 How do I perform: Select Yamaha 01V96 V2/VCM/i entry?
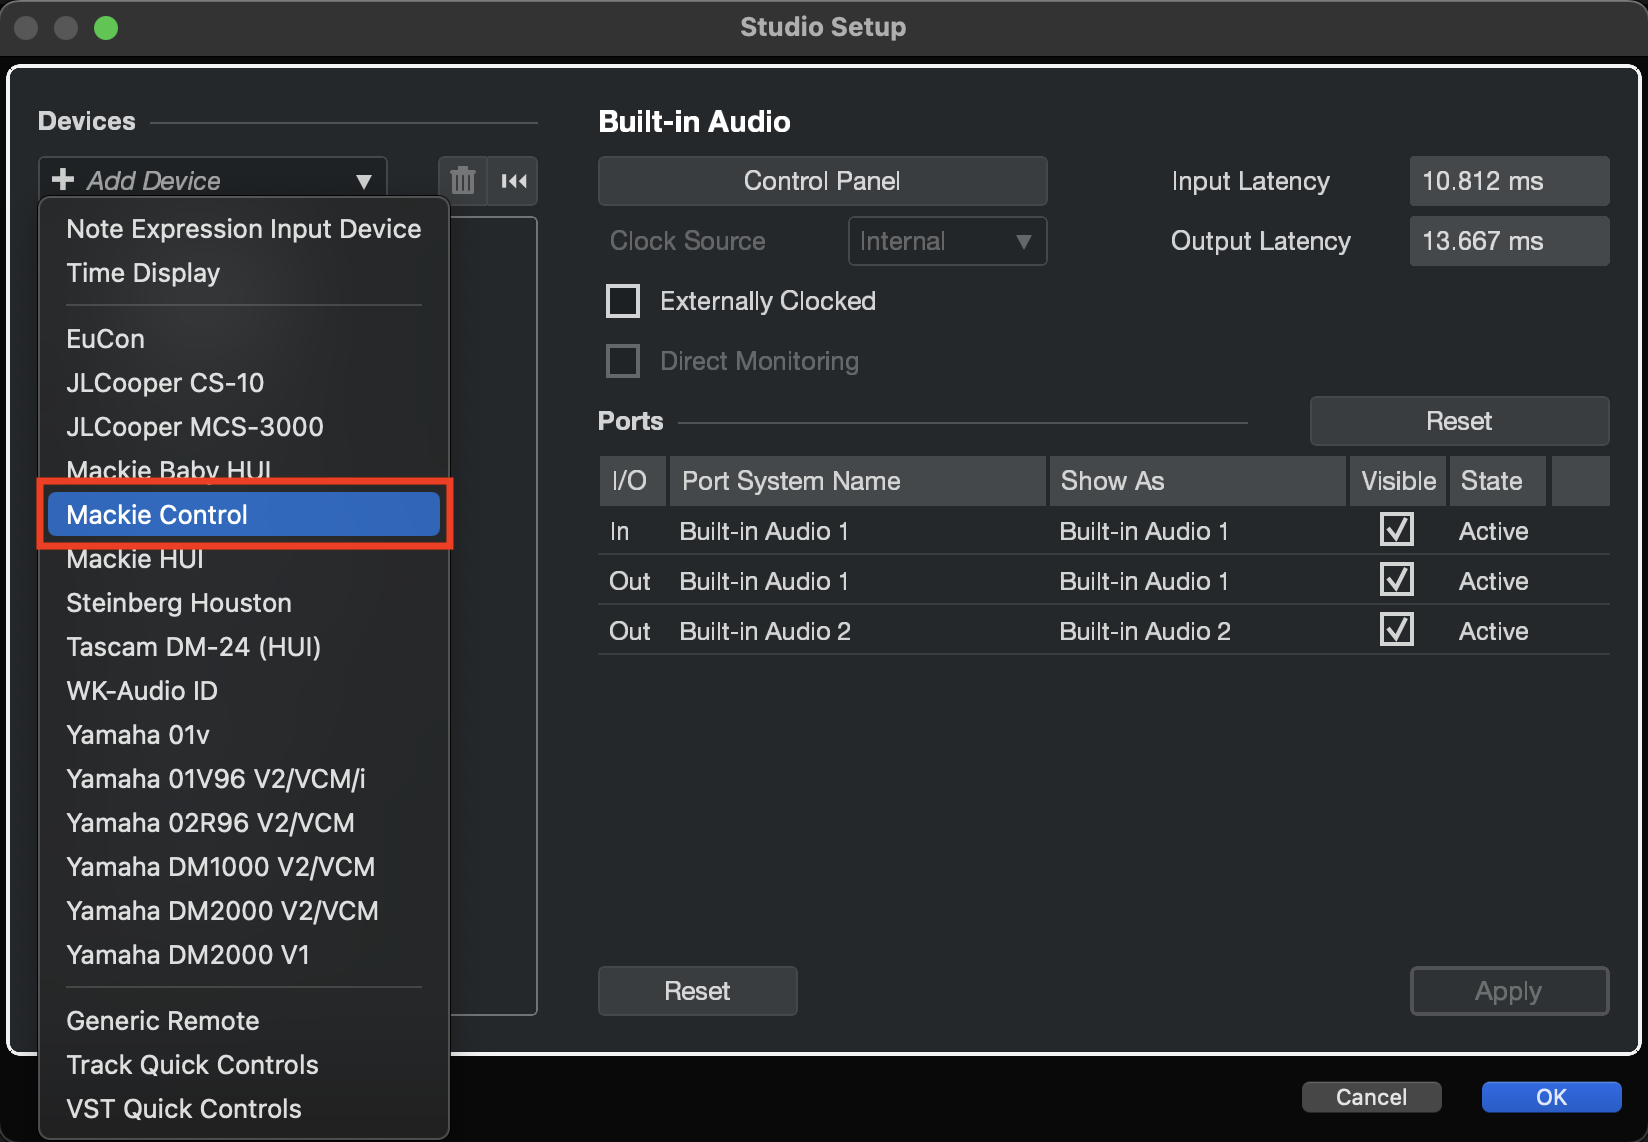click(244, 779)
